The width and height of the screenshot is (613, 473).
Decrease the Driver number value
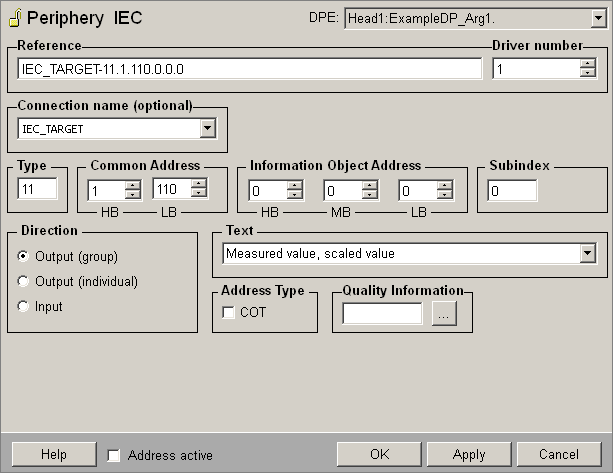point(587,73)
